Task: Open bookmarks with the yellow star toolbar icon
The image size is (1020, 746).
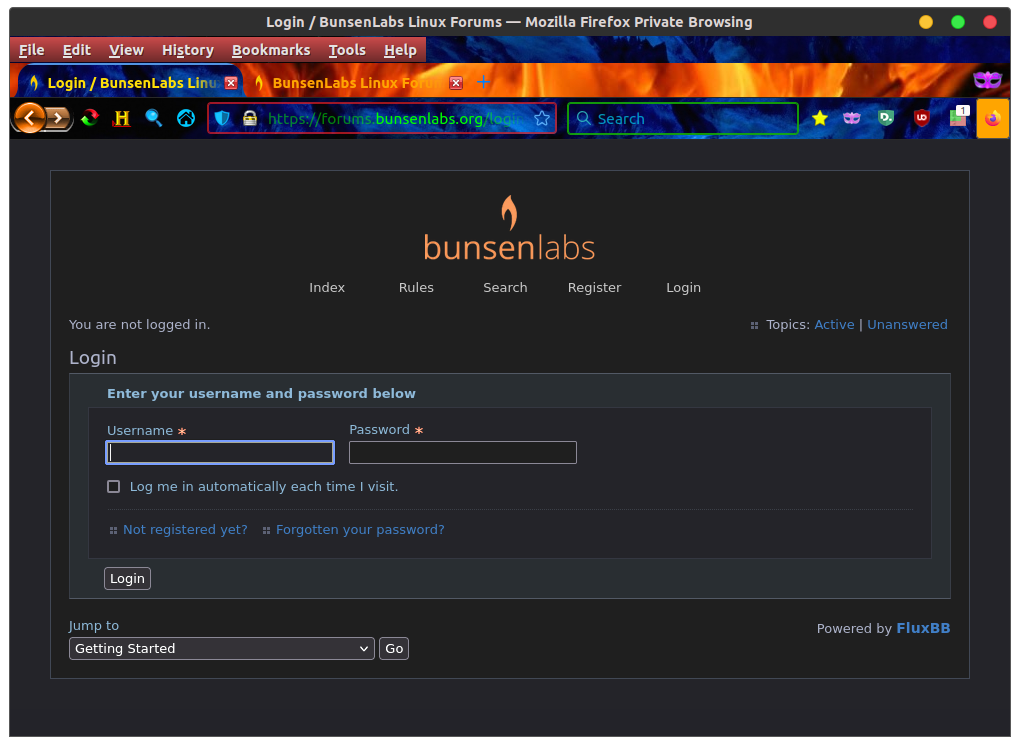Action: point(820,118)
